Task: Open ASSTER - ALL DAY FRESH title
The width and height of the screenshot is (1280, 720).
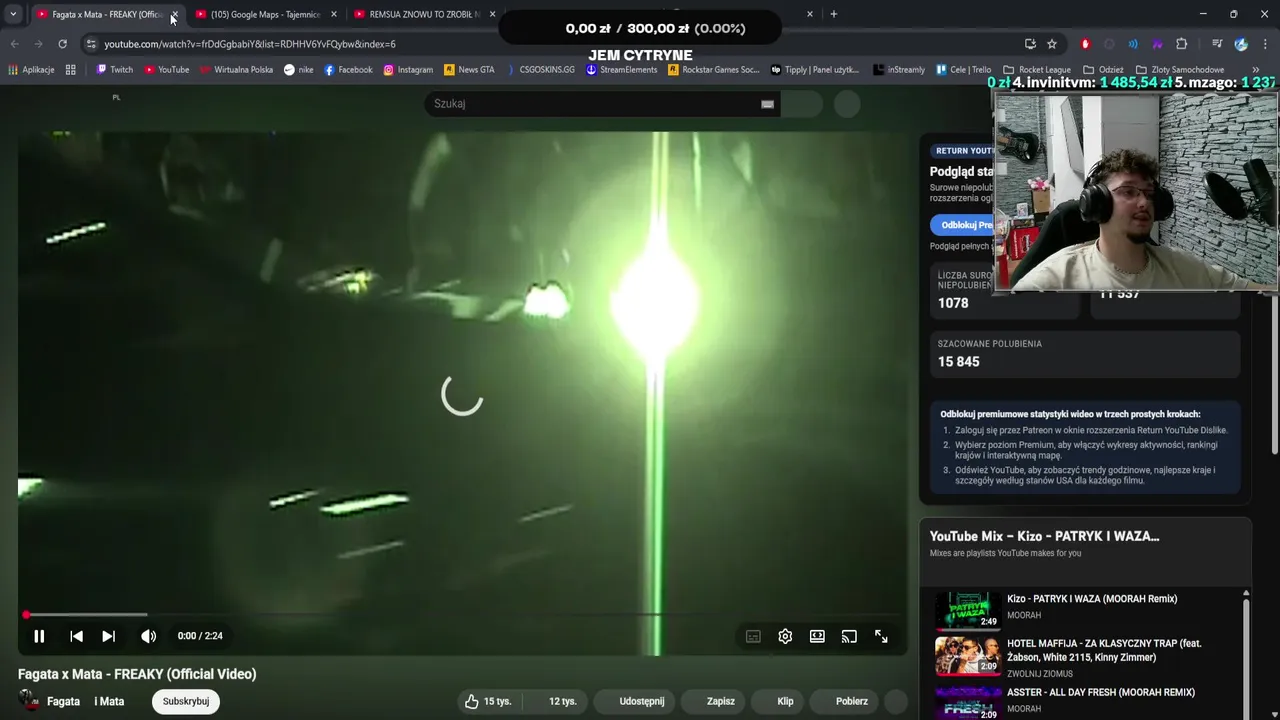Action: coord(1100,692)
